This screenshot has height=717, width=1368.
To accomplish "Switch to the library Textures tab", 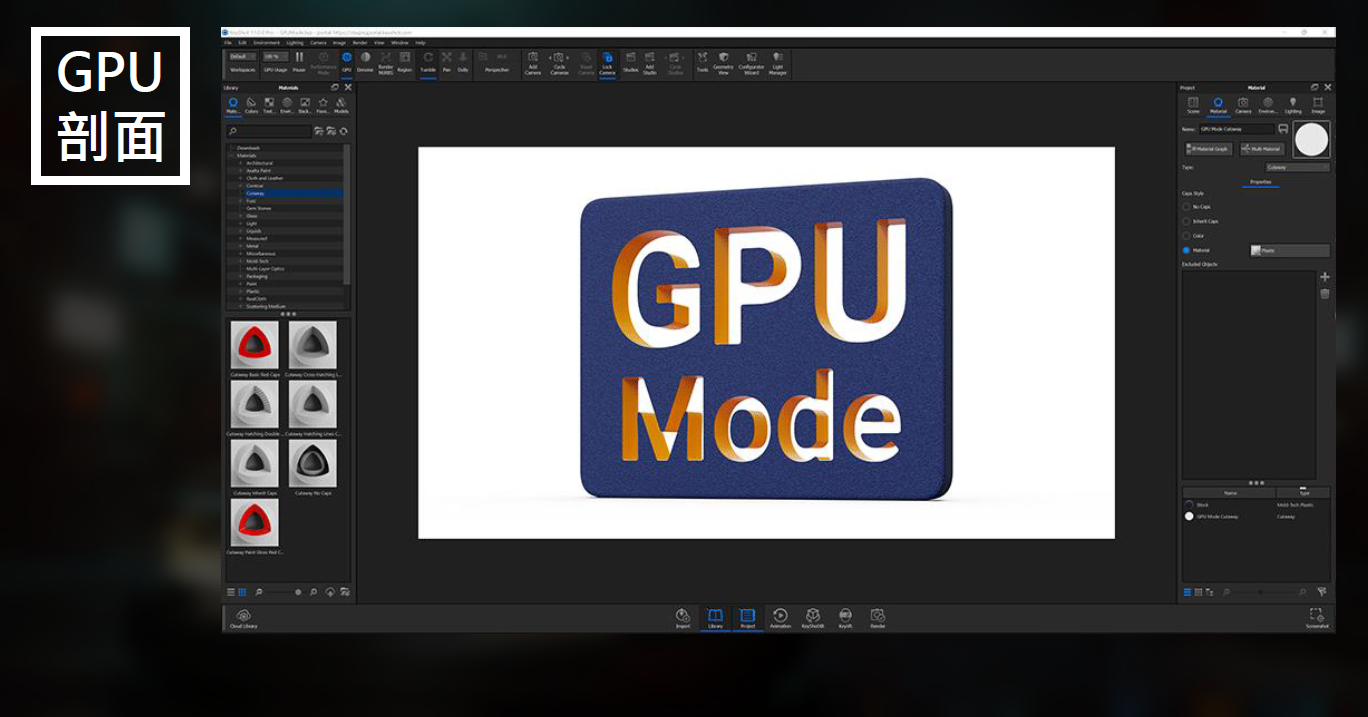I will click(x=269, y=105).
